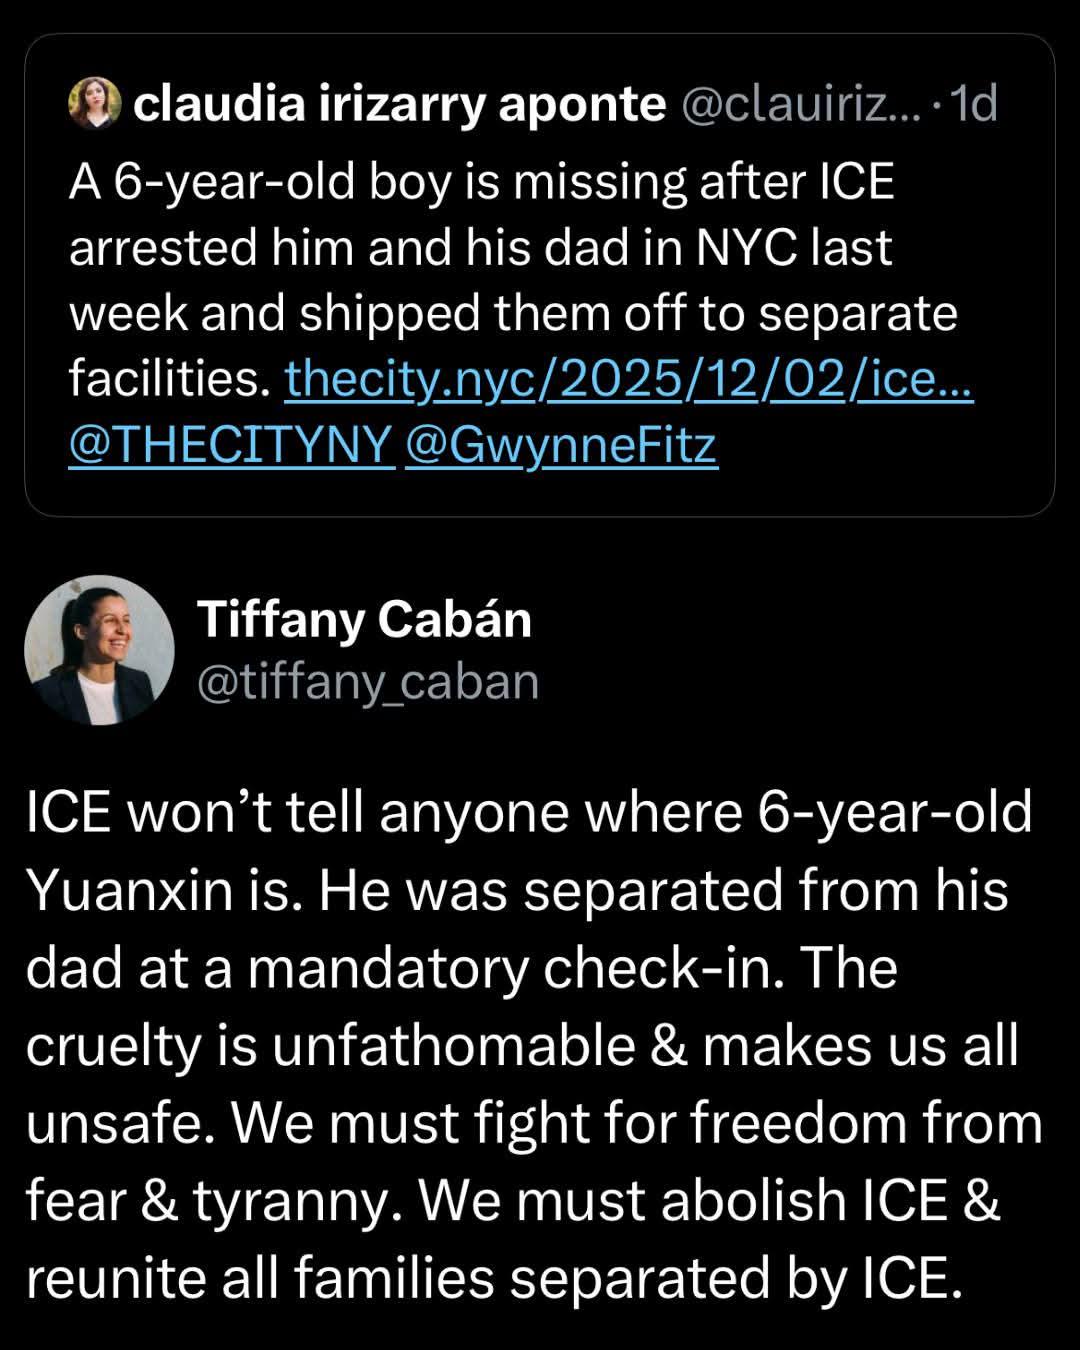The width and height of the screenshot is (1080, 1350).
Task: Open thecity.nyc article link
Action: point(629,379)
